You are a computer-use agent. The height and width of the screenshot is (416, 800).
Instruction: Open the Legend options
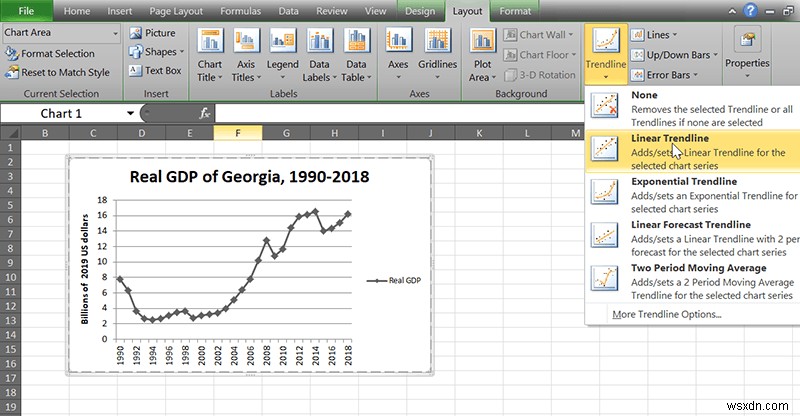(282, 55)
